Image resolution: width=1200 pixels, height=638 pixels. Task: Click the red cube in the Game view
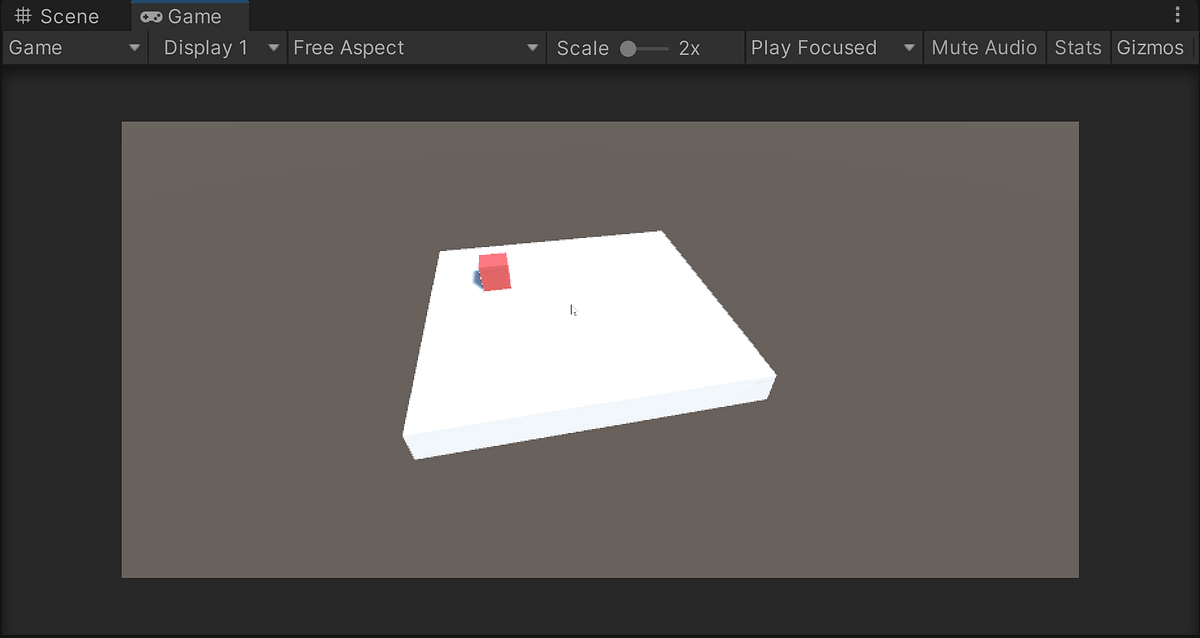[494, 270]
